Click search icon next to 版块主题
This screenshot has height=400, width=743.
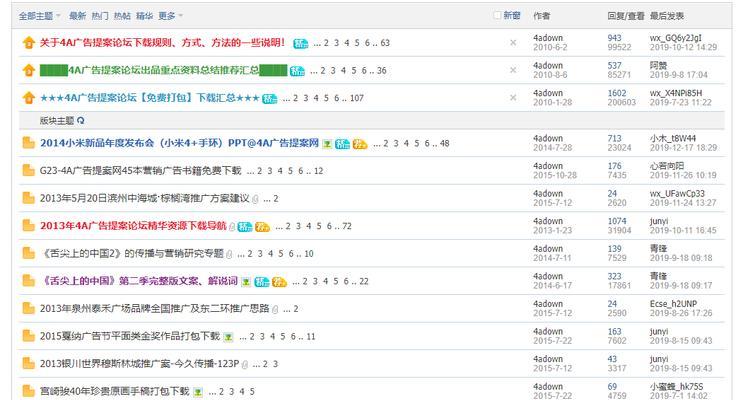[x=81, y=120]
